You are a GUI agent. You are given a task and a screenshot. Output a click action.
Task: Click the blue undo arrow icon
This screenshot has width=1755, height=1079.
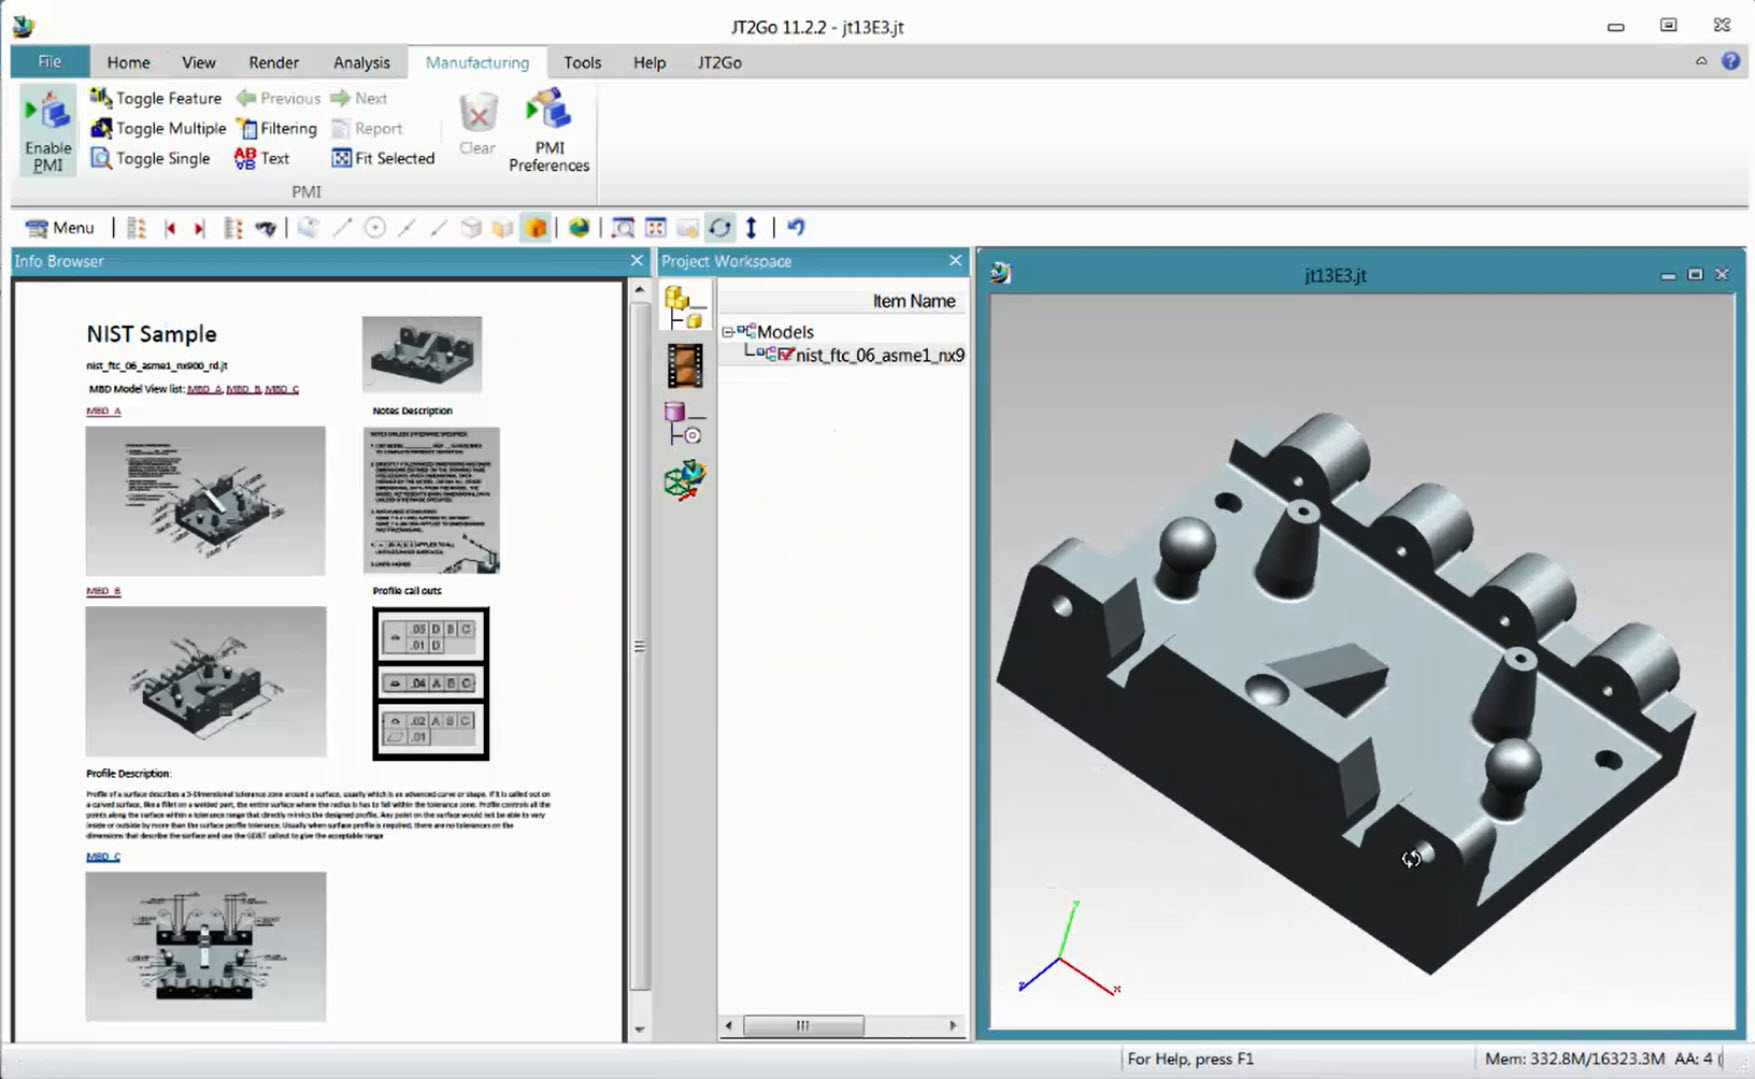pyautogui.click(x=796, y=227)
